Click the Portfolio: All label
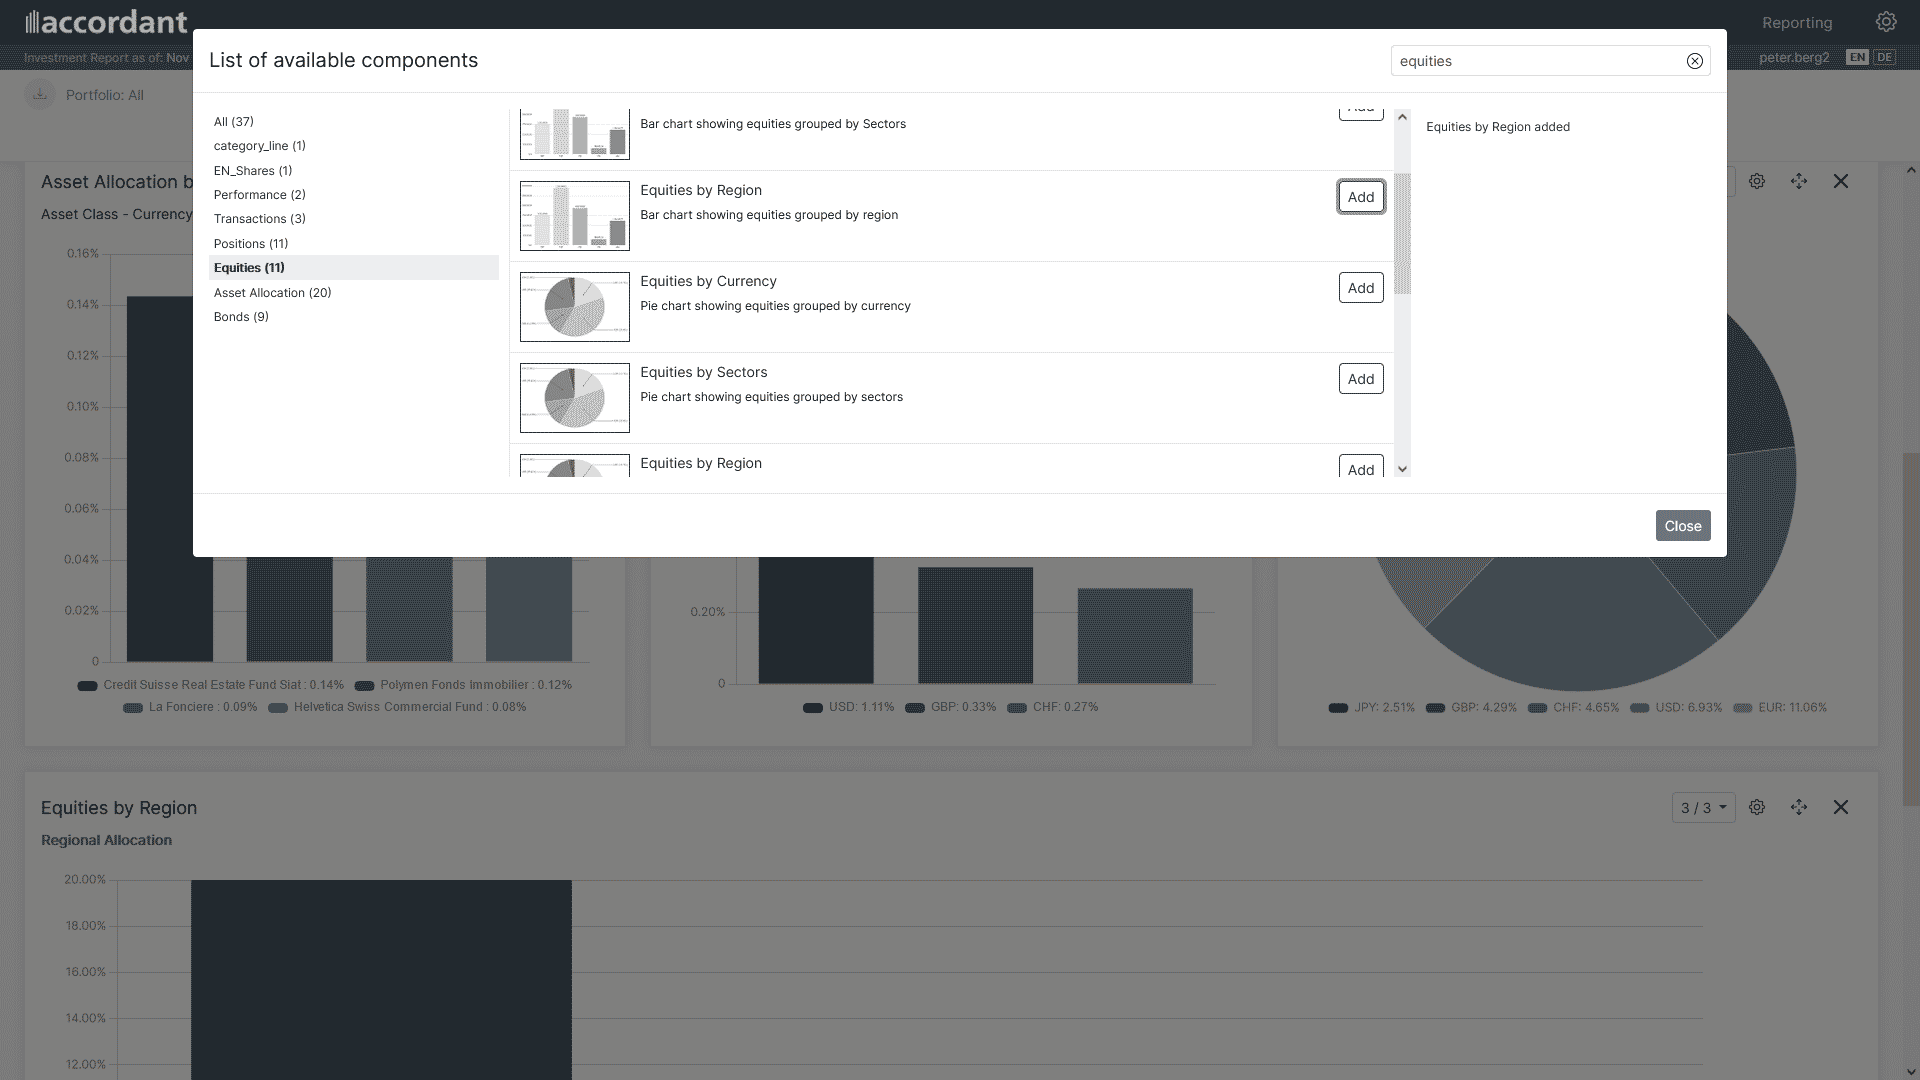Viewport: 1920px width, 1080px height. 105,95
